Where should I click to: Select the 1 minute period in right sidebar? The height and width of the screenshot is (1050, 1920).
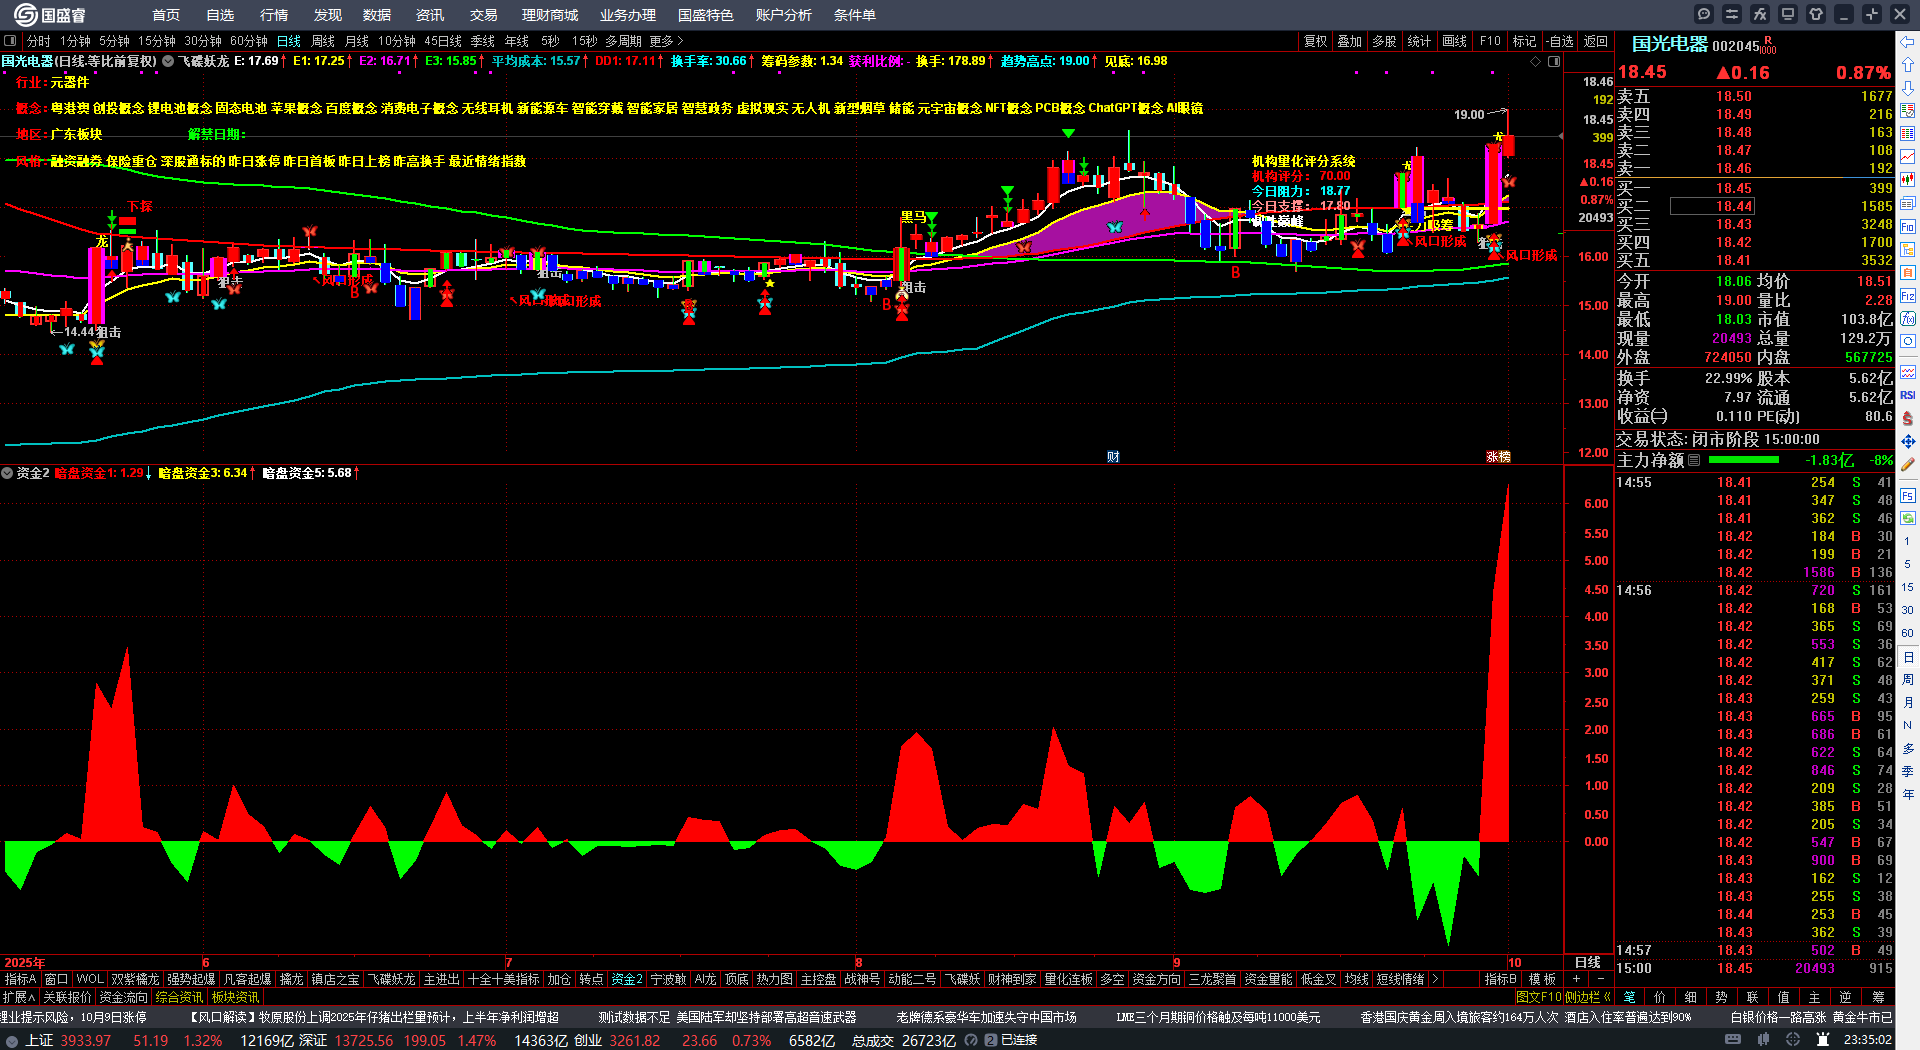point(1908,541)
